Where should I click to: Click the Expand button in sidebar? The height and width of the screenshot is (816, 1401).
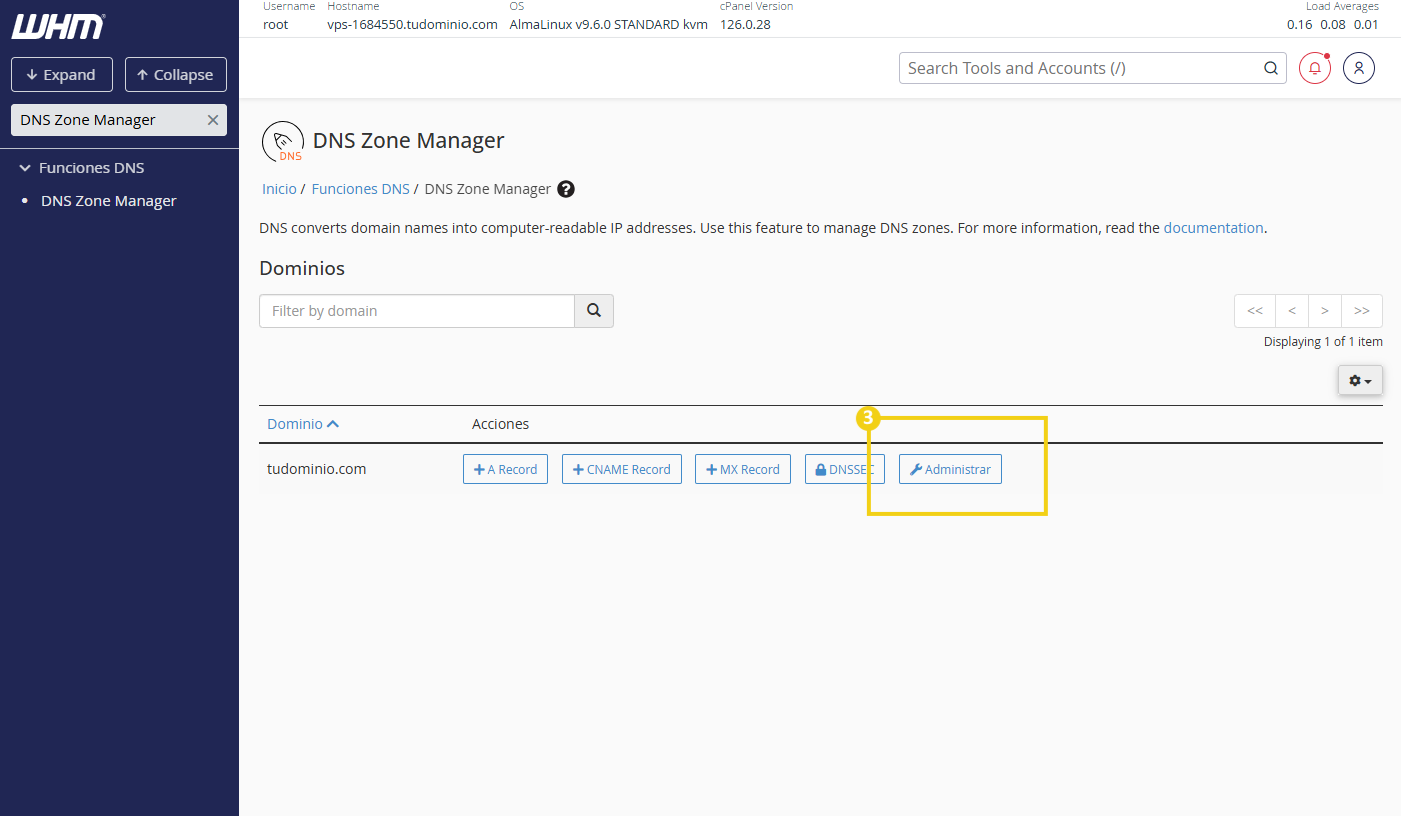61,75
